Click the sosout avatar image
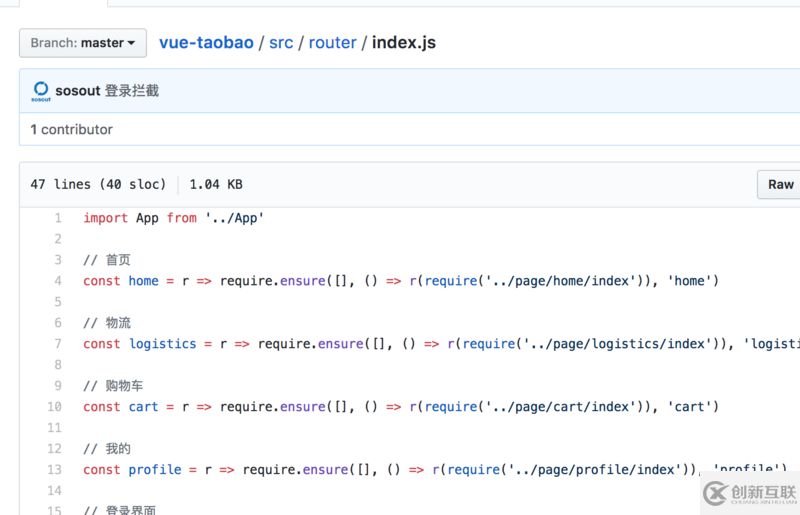The height and width of the screenshot is (515, 800). pos(41,91)
